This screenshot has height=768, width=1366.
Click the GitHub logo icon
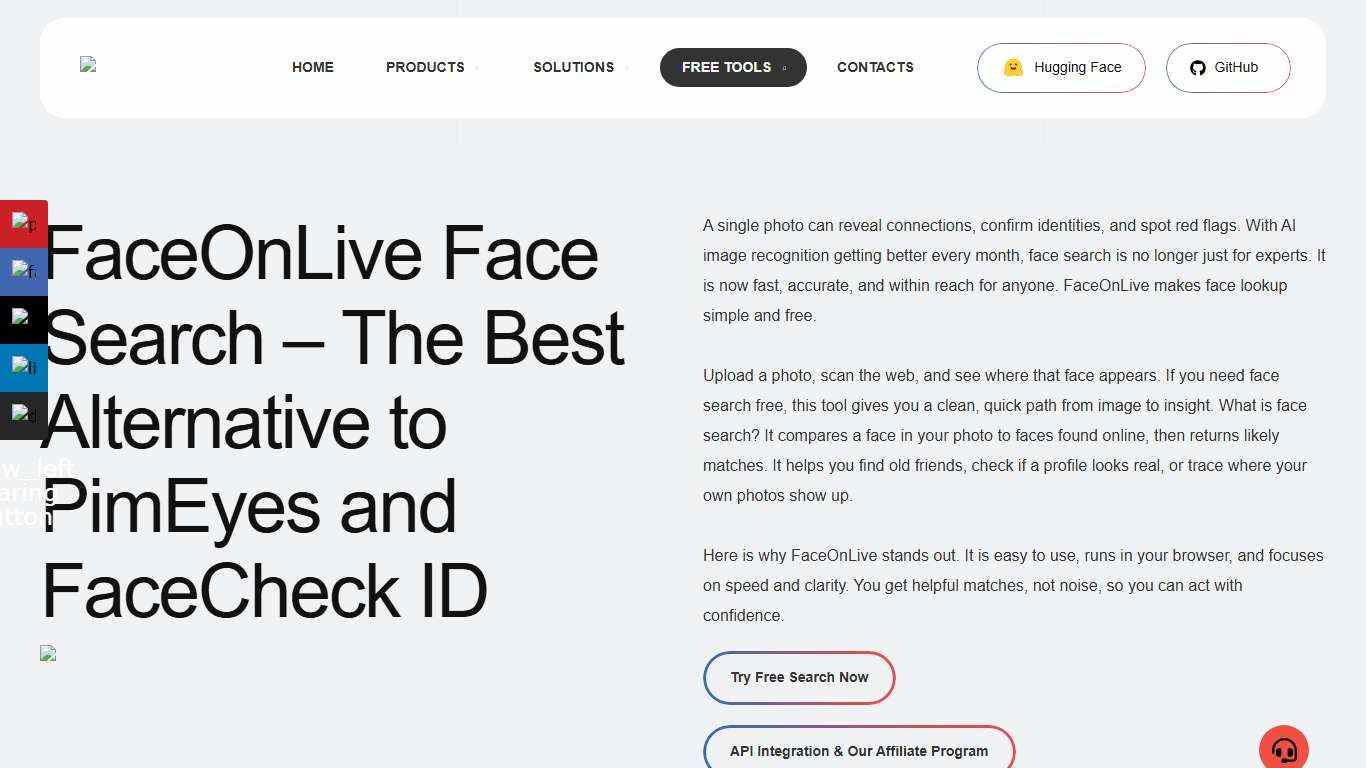1197,67
